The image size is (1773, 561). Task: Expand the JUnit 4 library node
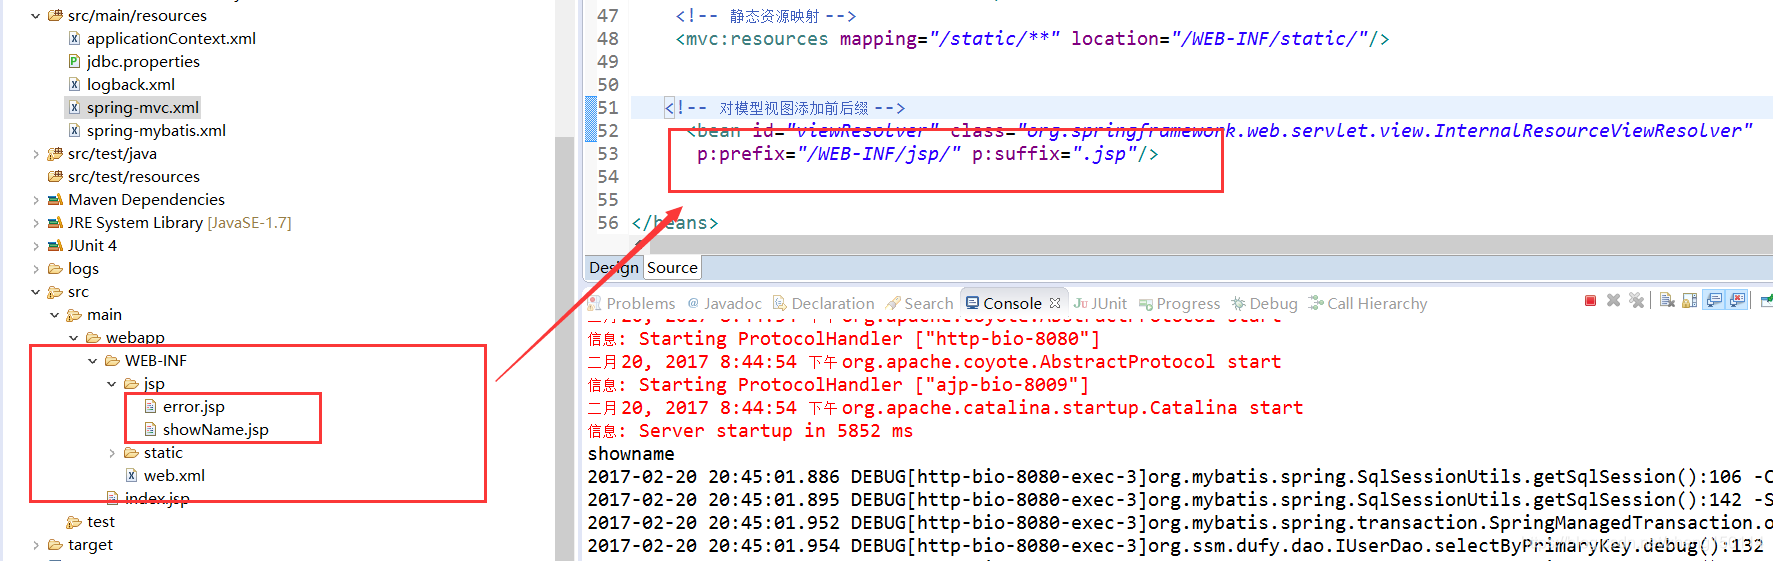pos(36,246)
